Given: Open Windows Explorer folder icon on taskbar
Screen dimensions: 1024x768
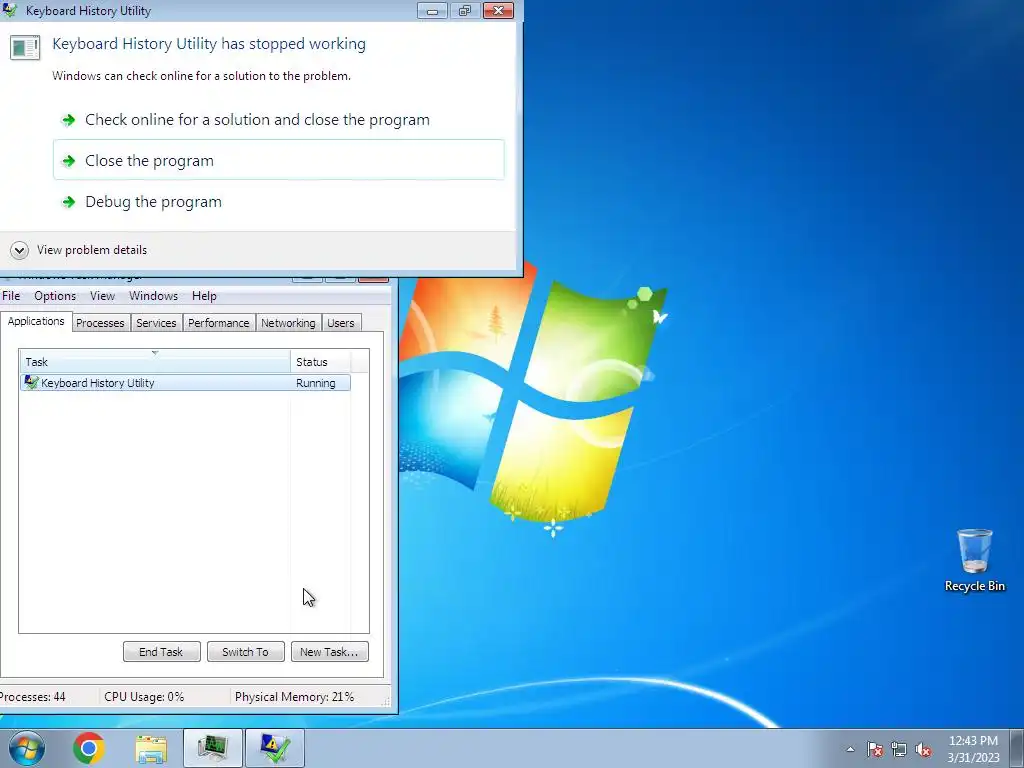Looking at the screenshot, I should coord(151,748).
